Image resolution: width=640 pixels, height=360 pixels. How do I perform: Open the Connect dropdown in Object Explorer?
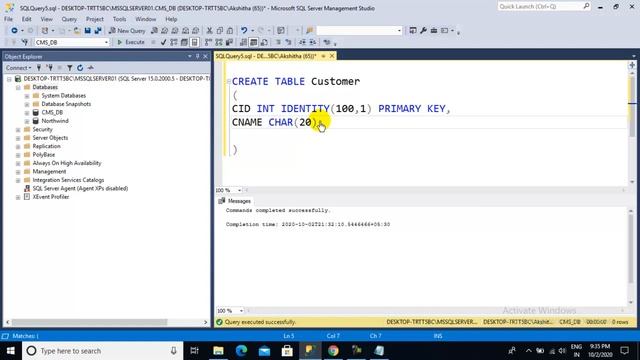pos(18,68)
